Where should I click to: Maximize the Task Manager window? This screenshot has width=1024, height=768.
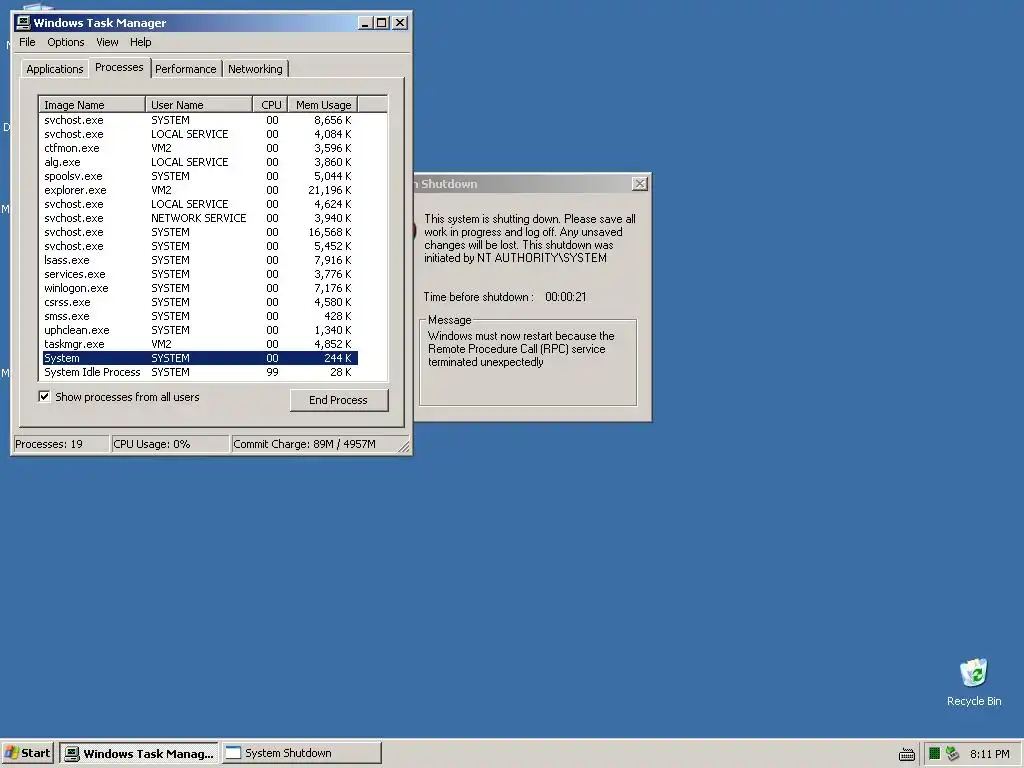[x=381, y=23]
